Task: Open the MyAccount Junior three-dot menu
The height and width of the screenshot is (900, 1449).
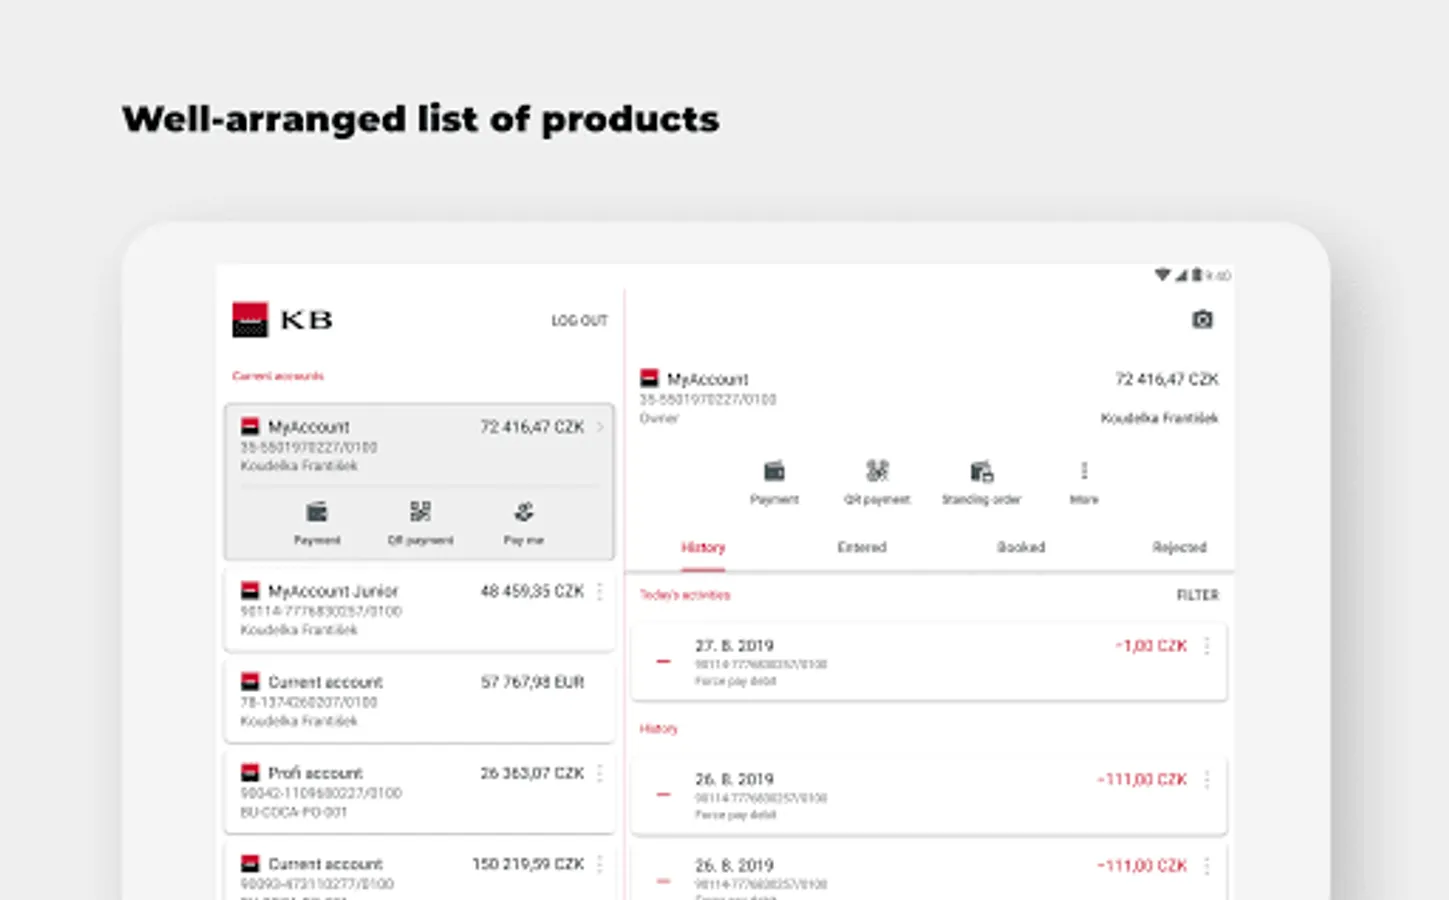Action: tap(600, 592)
